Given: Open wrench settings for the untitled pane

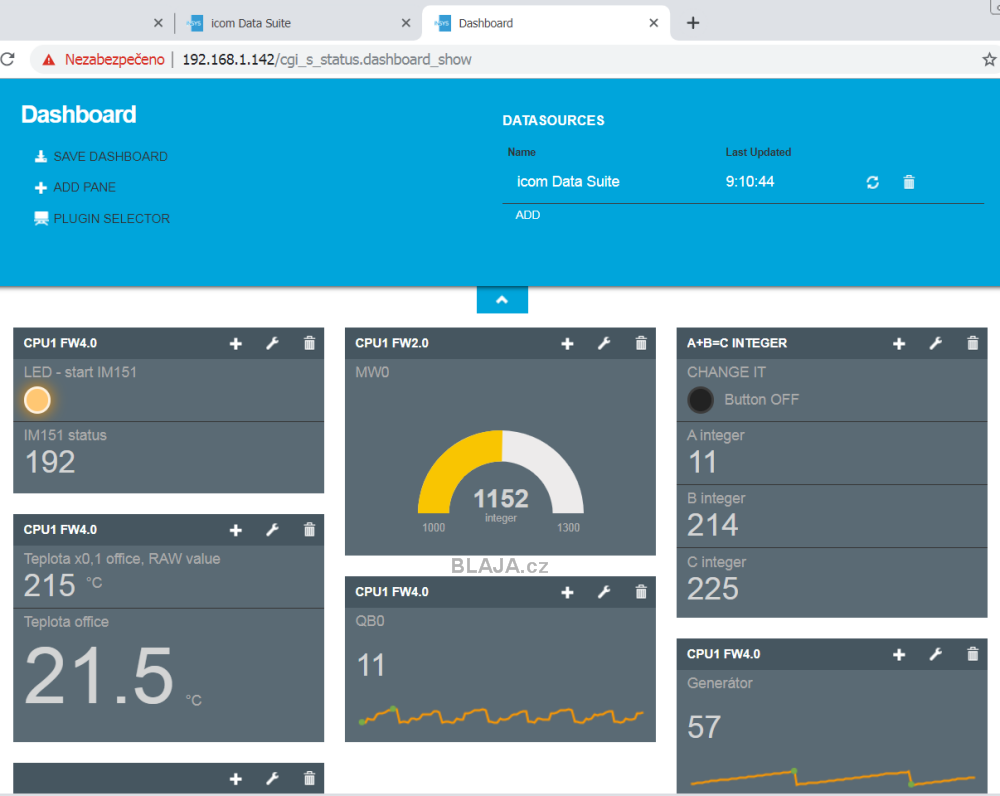Looking at the screenshot, I should (272, 779).
